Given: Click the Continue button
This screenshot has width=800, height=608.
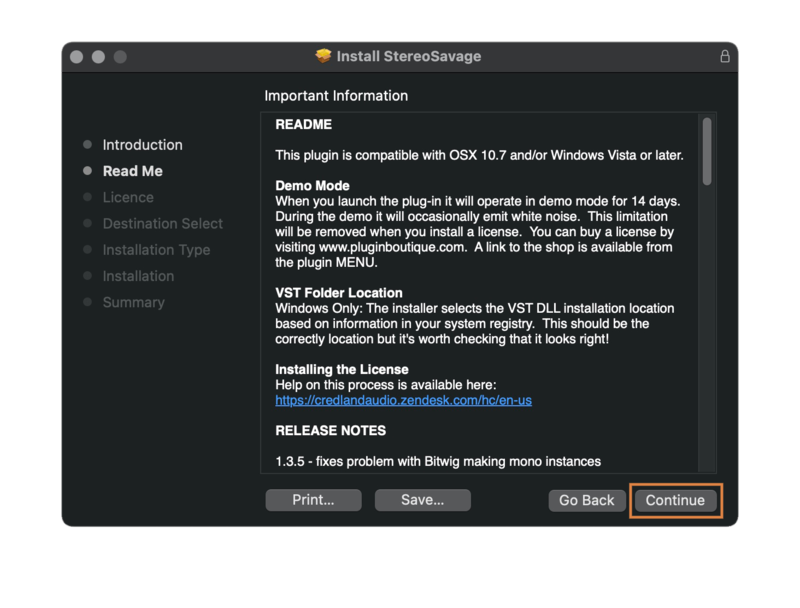Looking at the screenshot, I should point(675,500).
